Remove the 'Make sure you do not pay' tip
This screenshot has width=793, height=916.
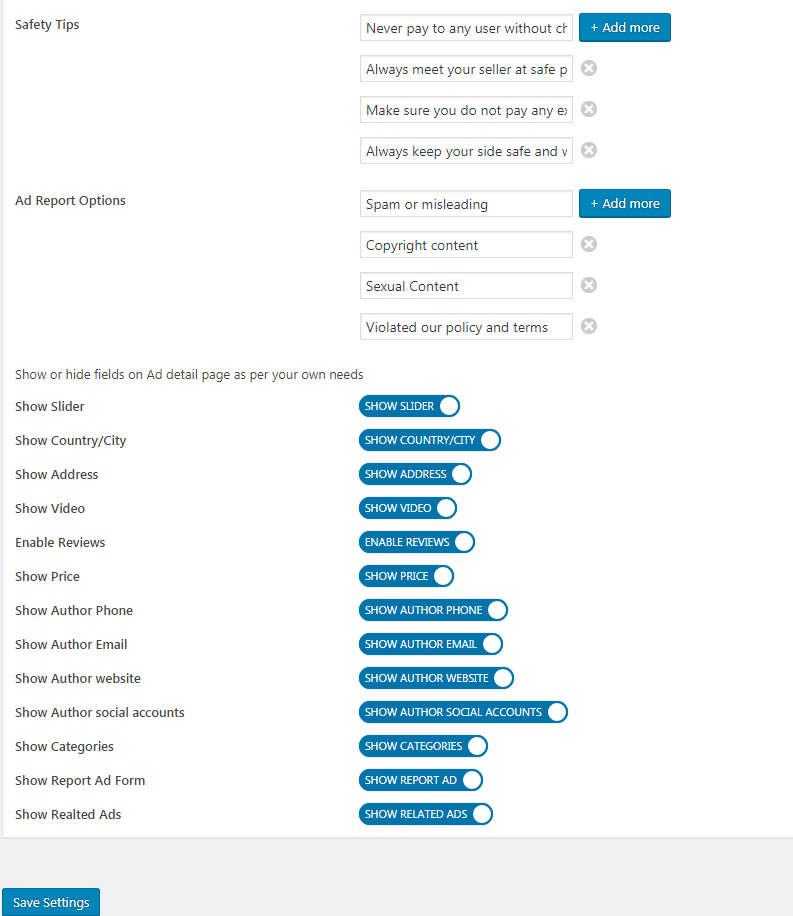(x=589, y=109)
